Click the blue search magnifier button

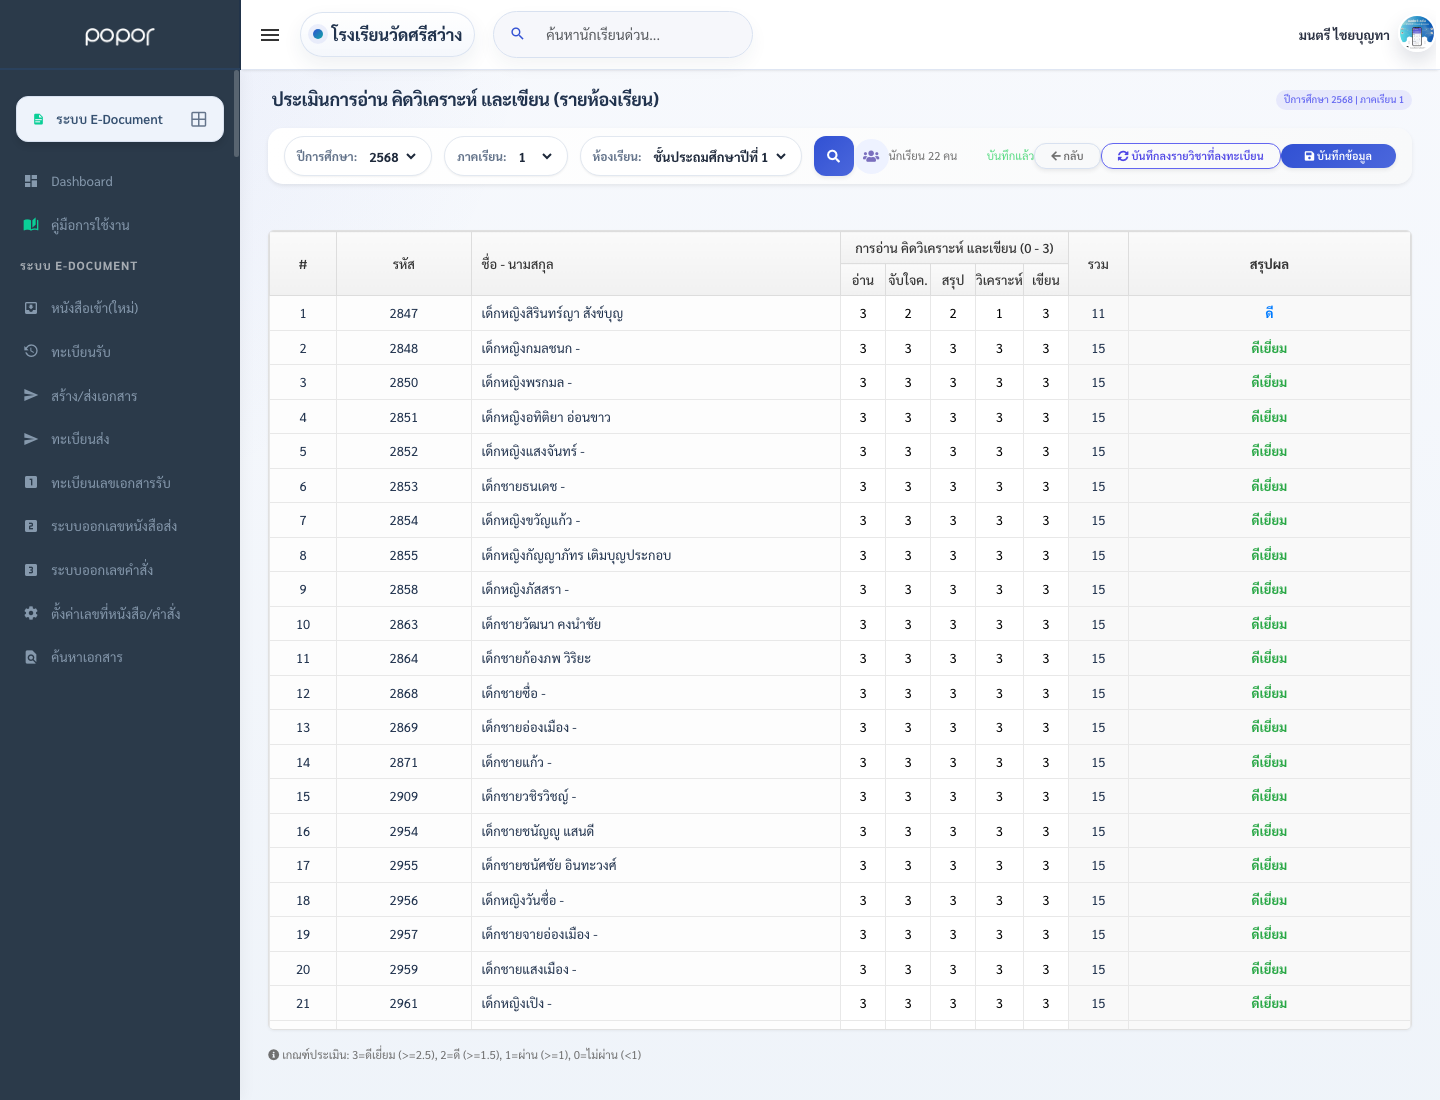[x=833, y=156]
